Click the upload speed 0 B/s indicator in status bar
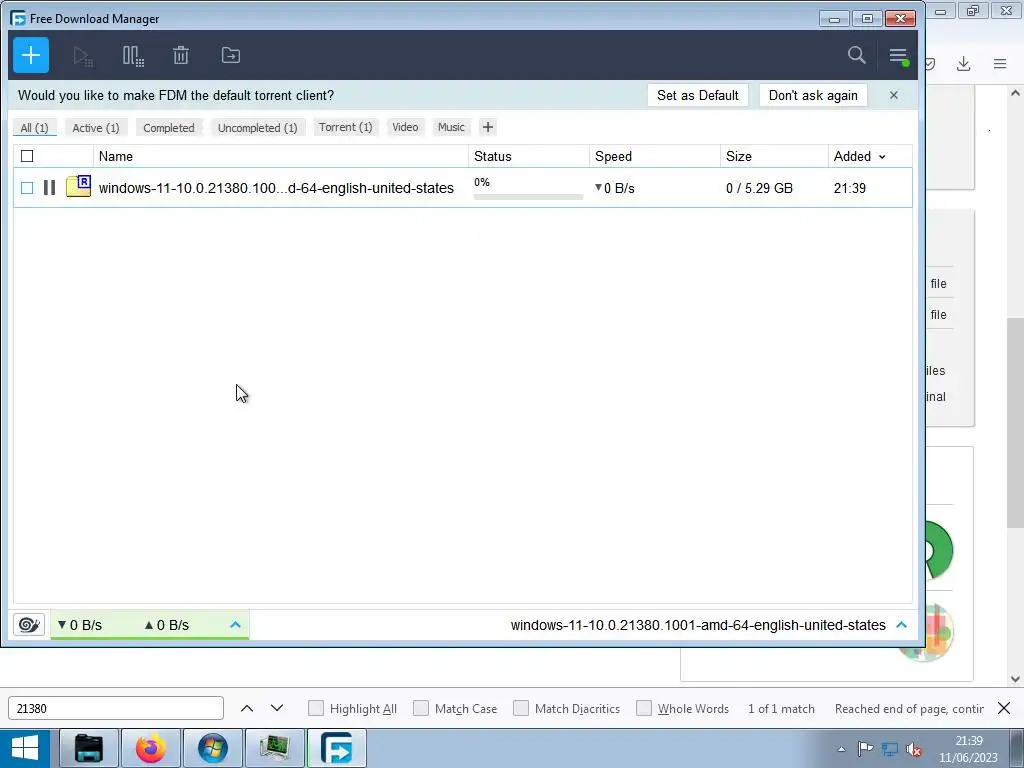1024x768 pixels. point(167,625)
